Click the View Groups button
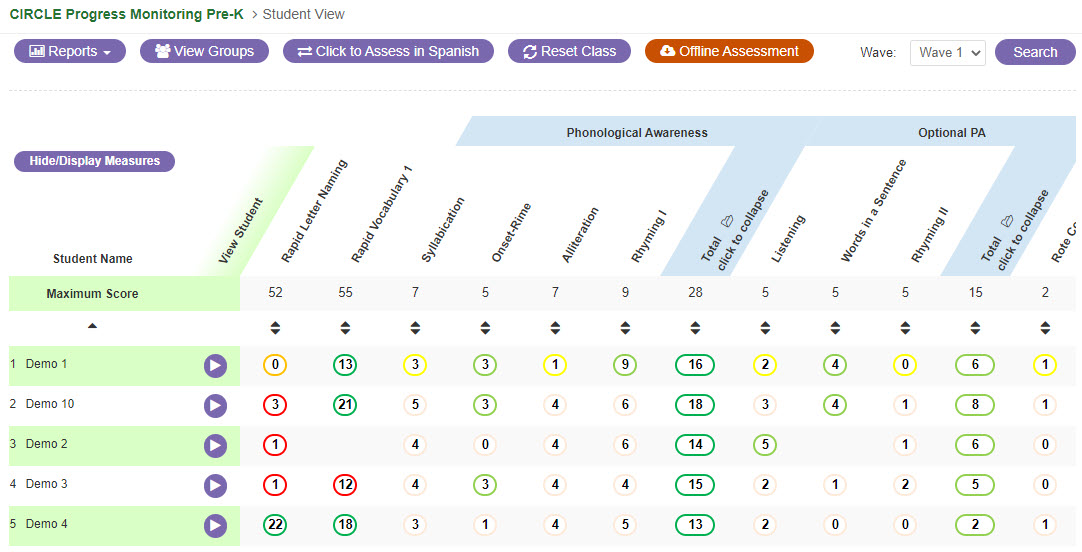The width and height of the screenshot is (1082, 552). [x=204, y=52]
